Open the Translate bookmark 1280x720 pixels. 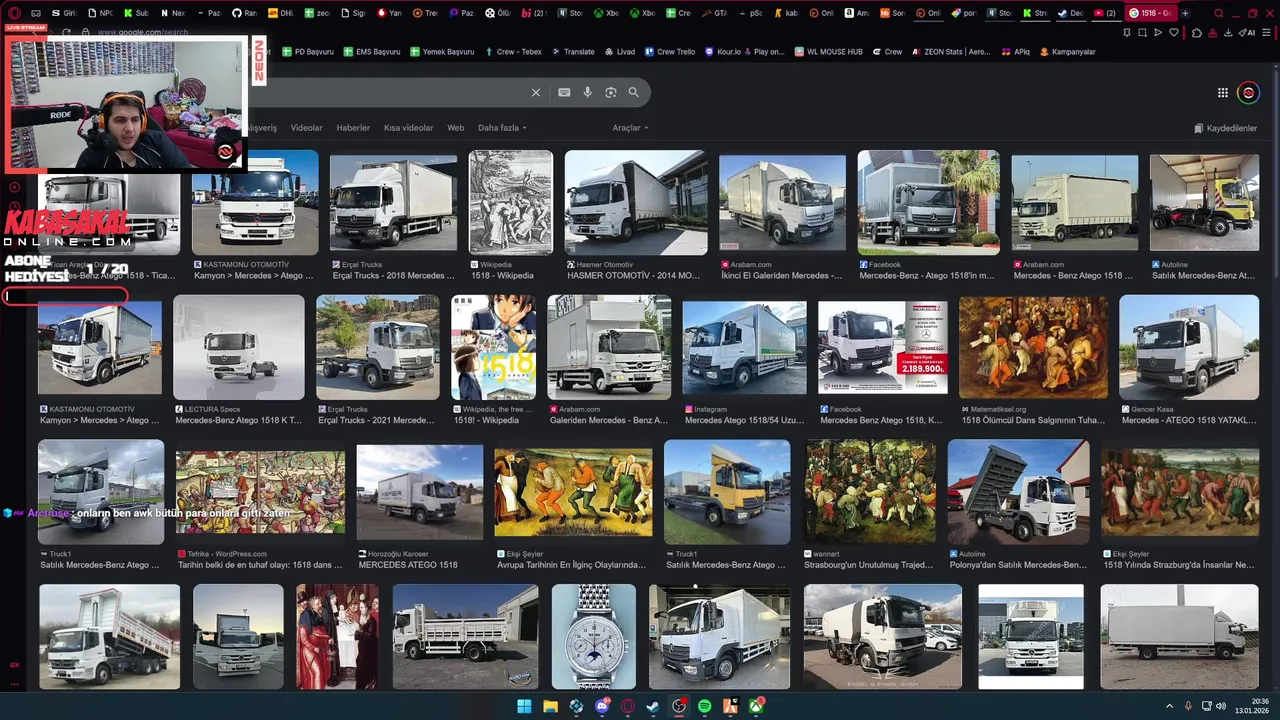(573, 51)
